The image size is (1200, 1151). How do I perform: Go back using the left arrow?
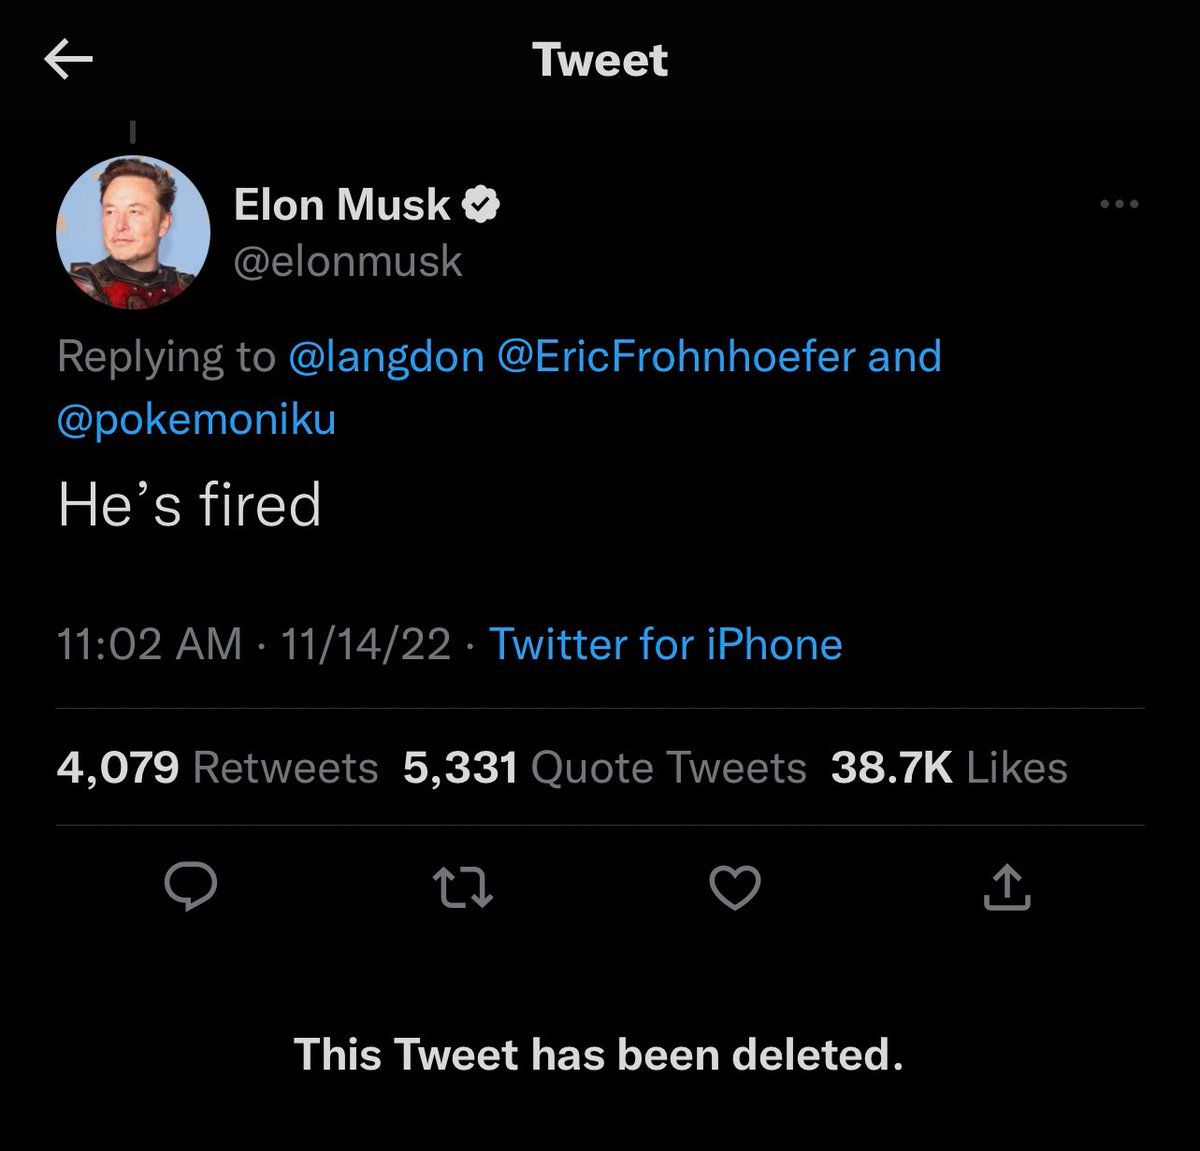pos(69,61)
